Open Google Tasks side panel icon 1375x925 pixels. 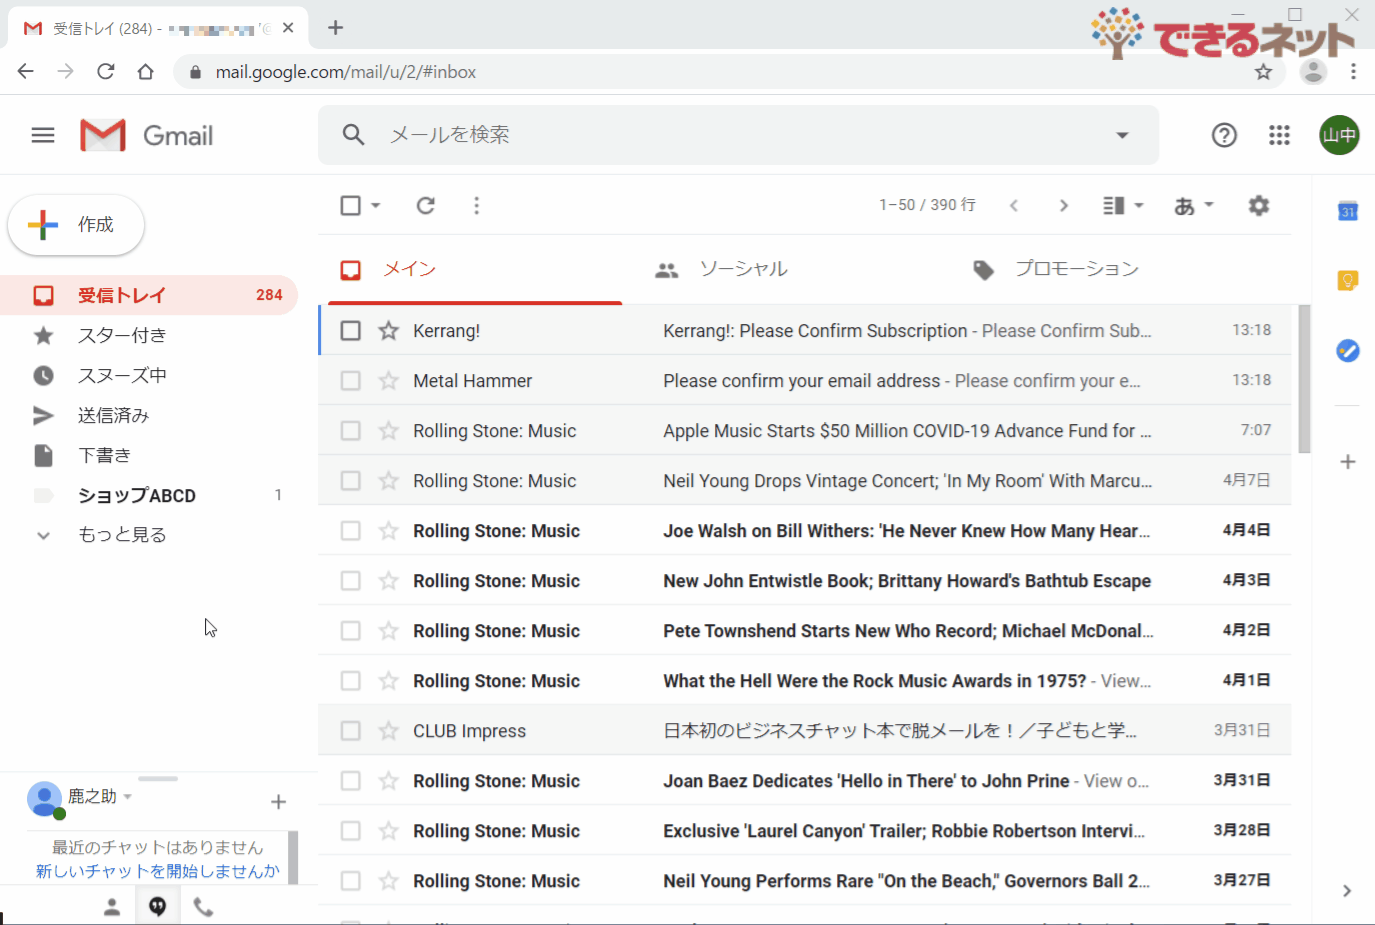(1347, 350)
